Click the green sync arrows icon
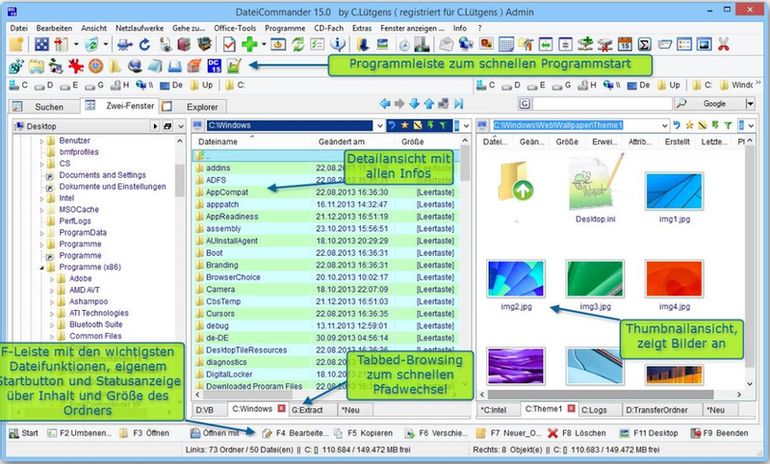770x464 pixels. pos(298,44)
